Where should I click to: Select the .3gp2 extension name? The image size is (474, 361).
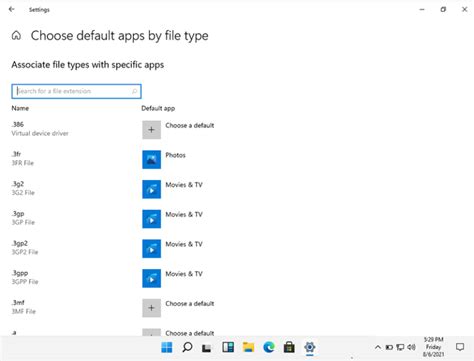pyautogui.click(x=20, y=243)
